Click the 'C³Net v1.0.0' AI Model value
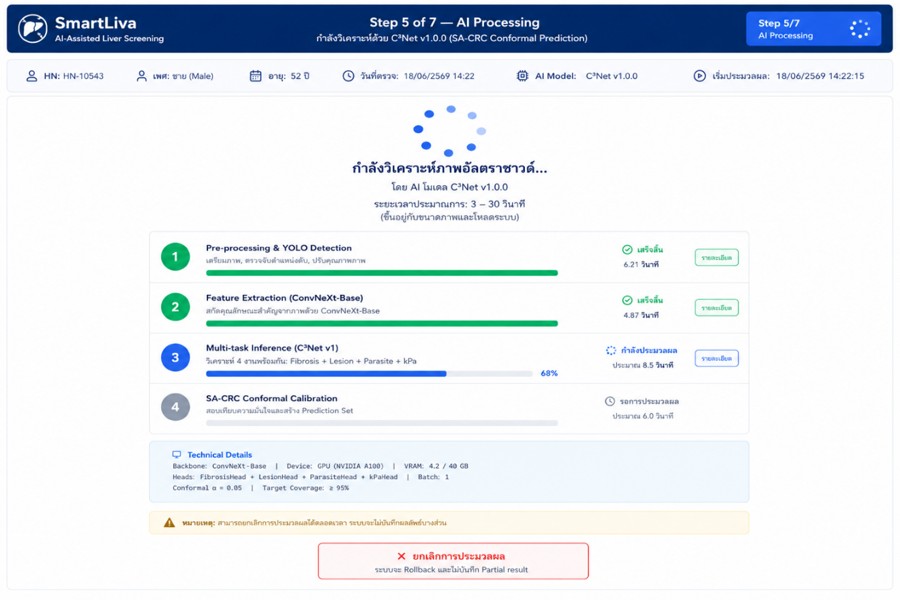This screenshot has height=600, width=900. pyautogui.click(x=611, y=76)
